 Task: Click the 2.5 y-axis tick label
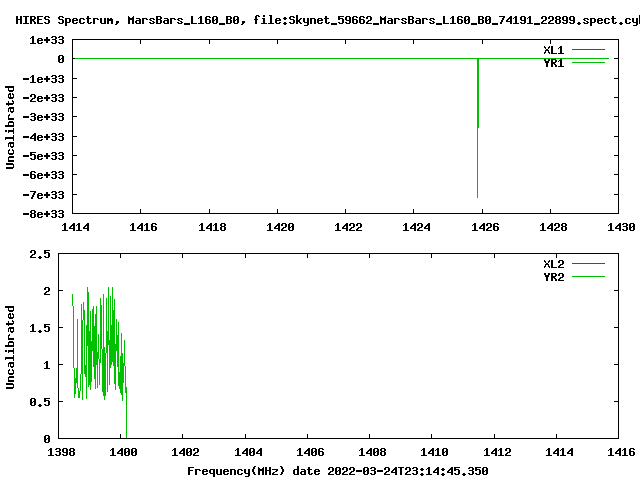[40, 254]
